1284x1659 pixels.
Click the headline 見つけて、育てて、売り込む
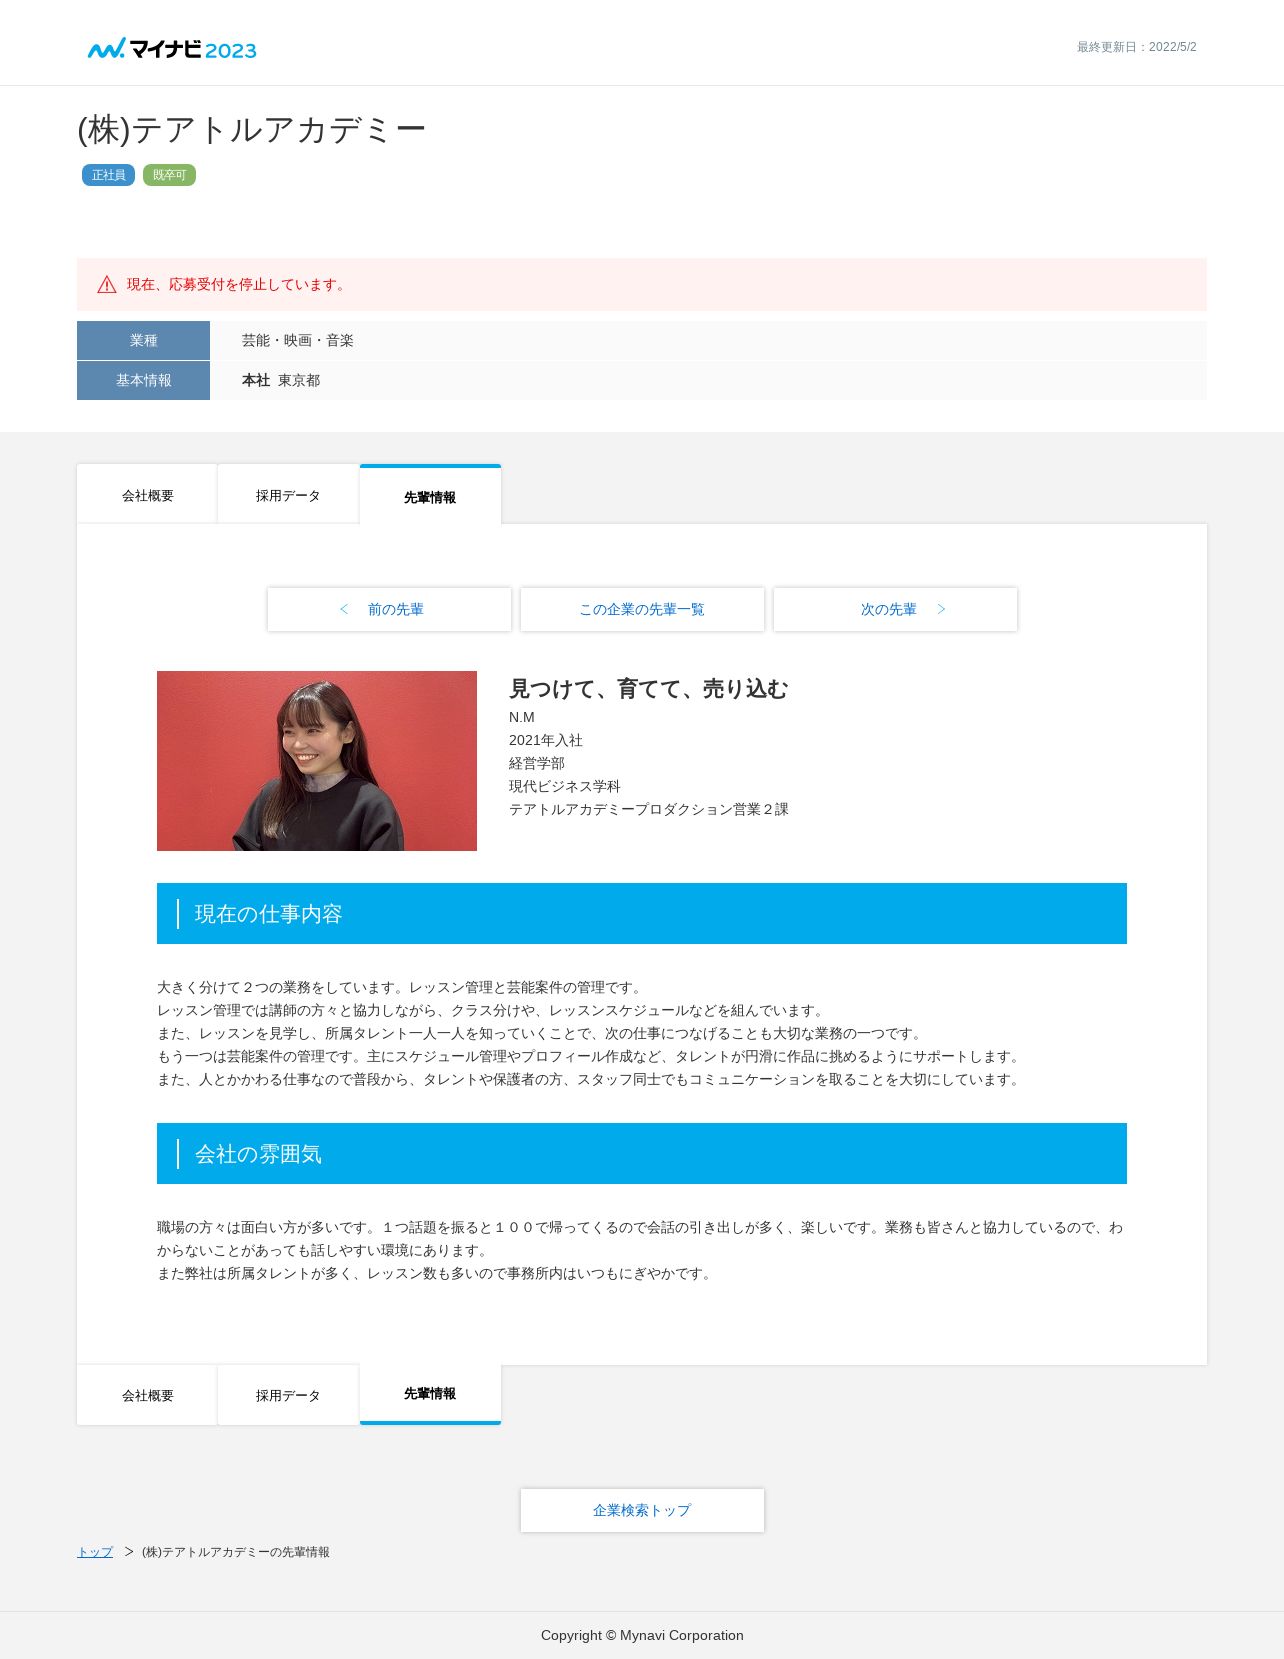click(x=648, y=688)
